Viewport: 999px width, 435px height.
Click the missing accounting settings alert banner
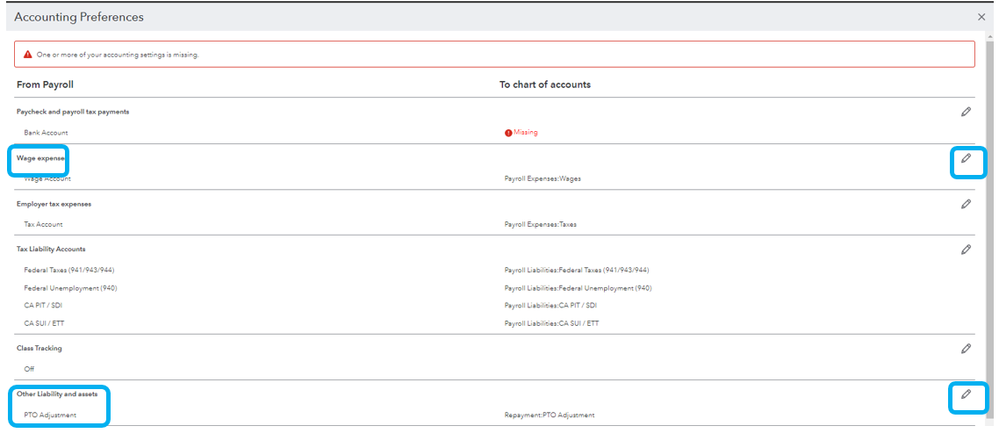pos(494,54)
